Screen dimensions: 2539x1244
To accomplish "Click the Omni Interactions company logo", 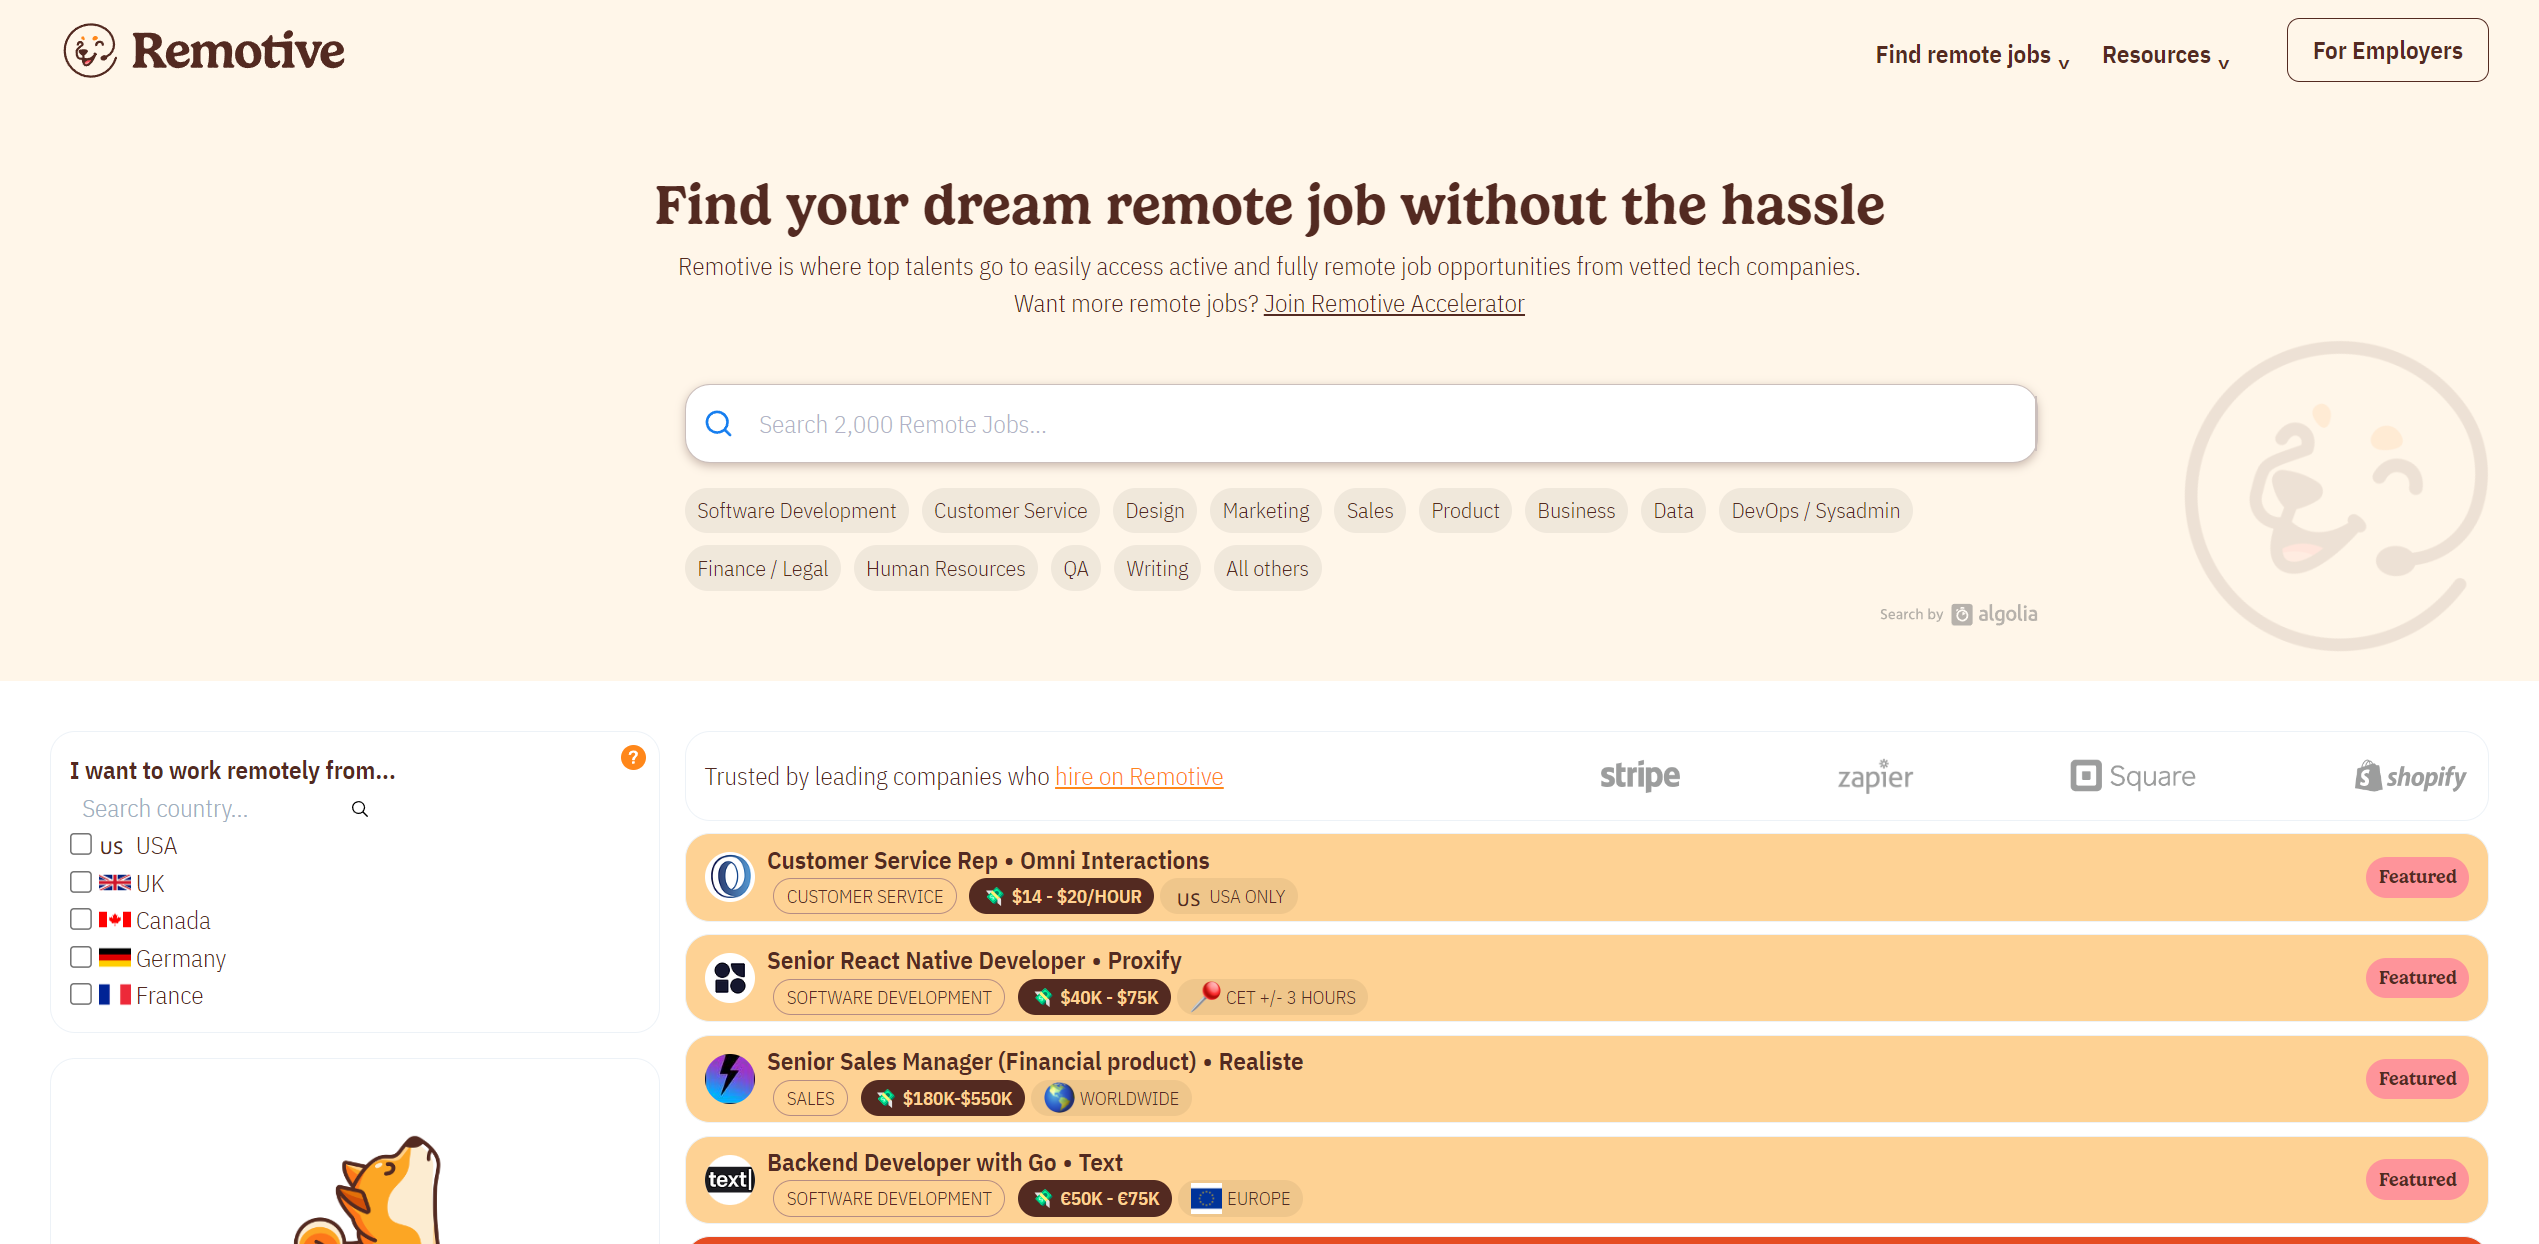I will (729, 877).
